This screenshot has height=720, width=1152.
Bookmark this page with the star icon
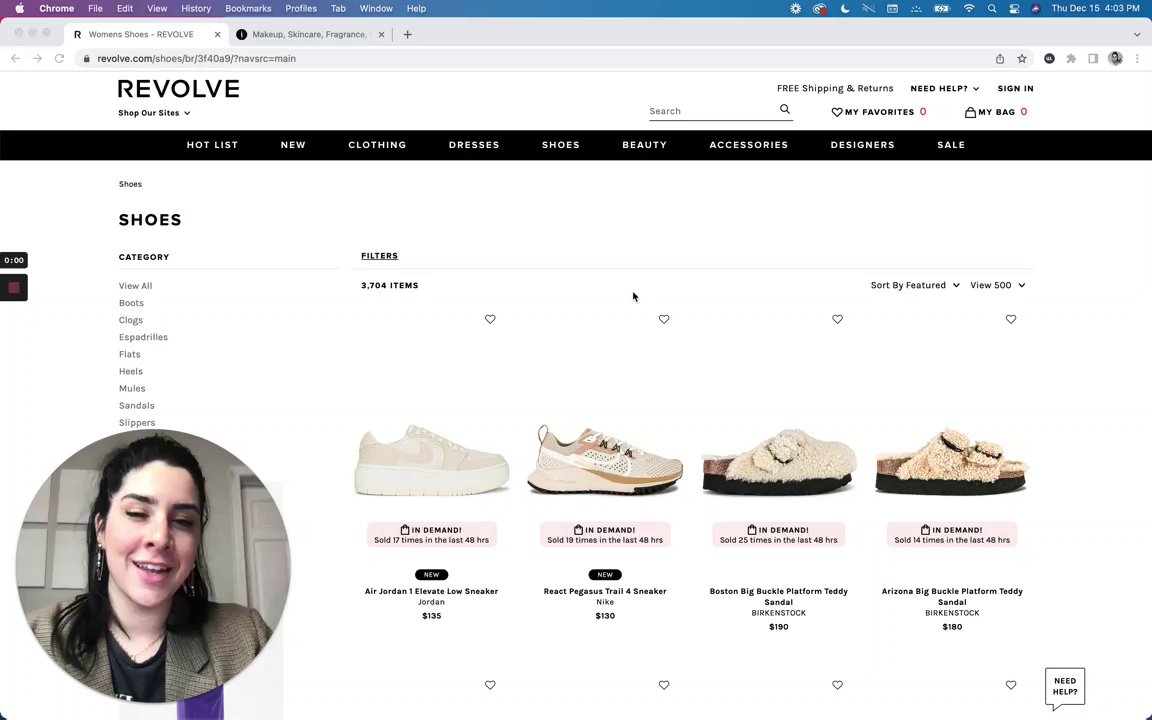click(1021, 59)
